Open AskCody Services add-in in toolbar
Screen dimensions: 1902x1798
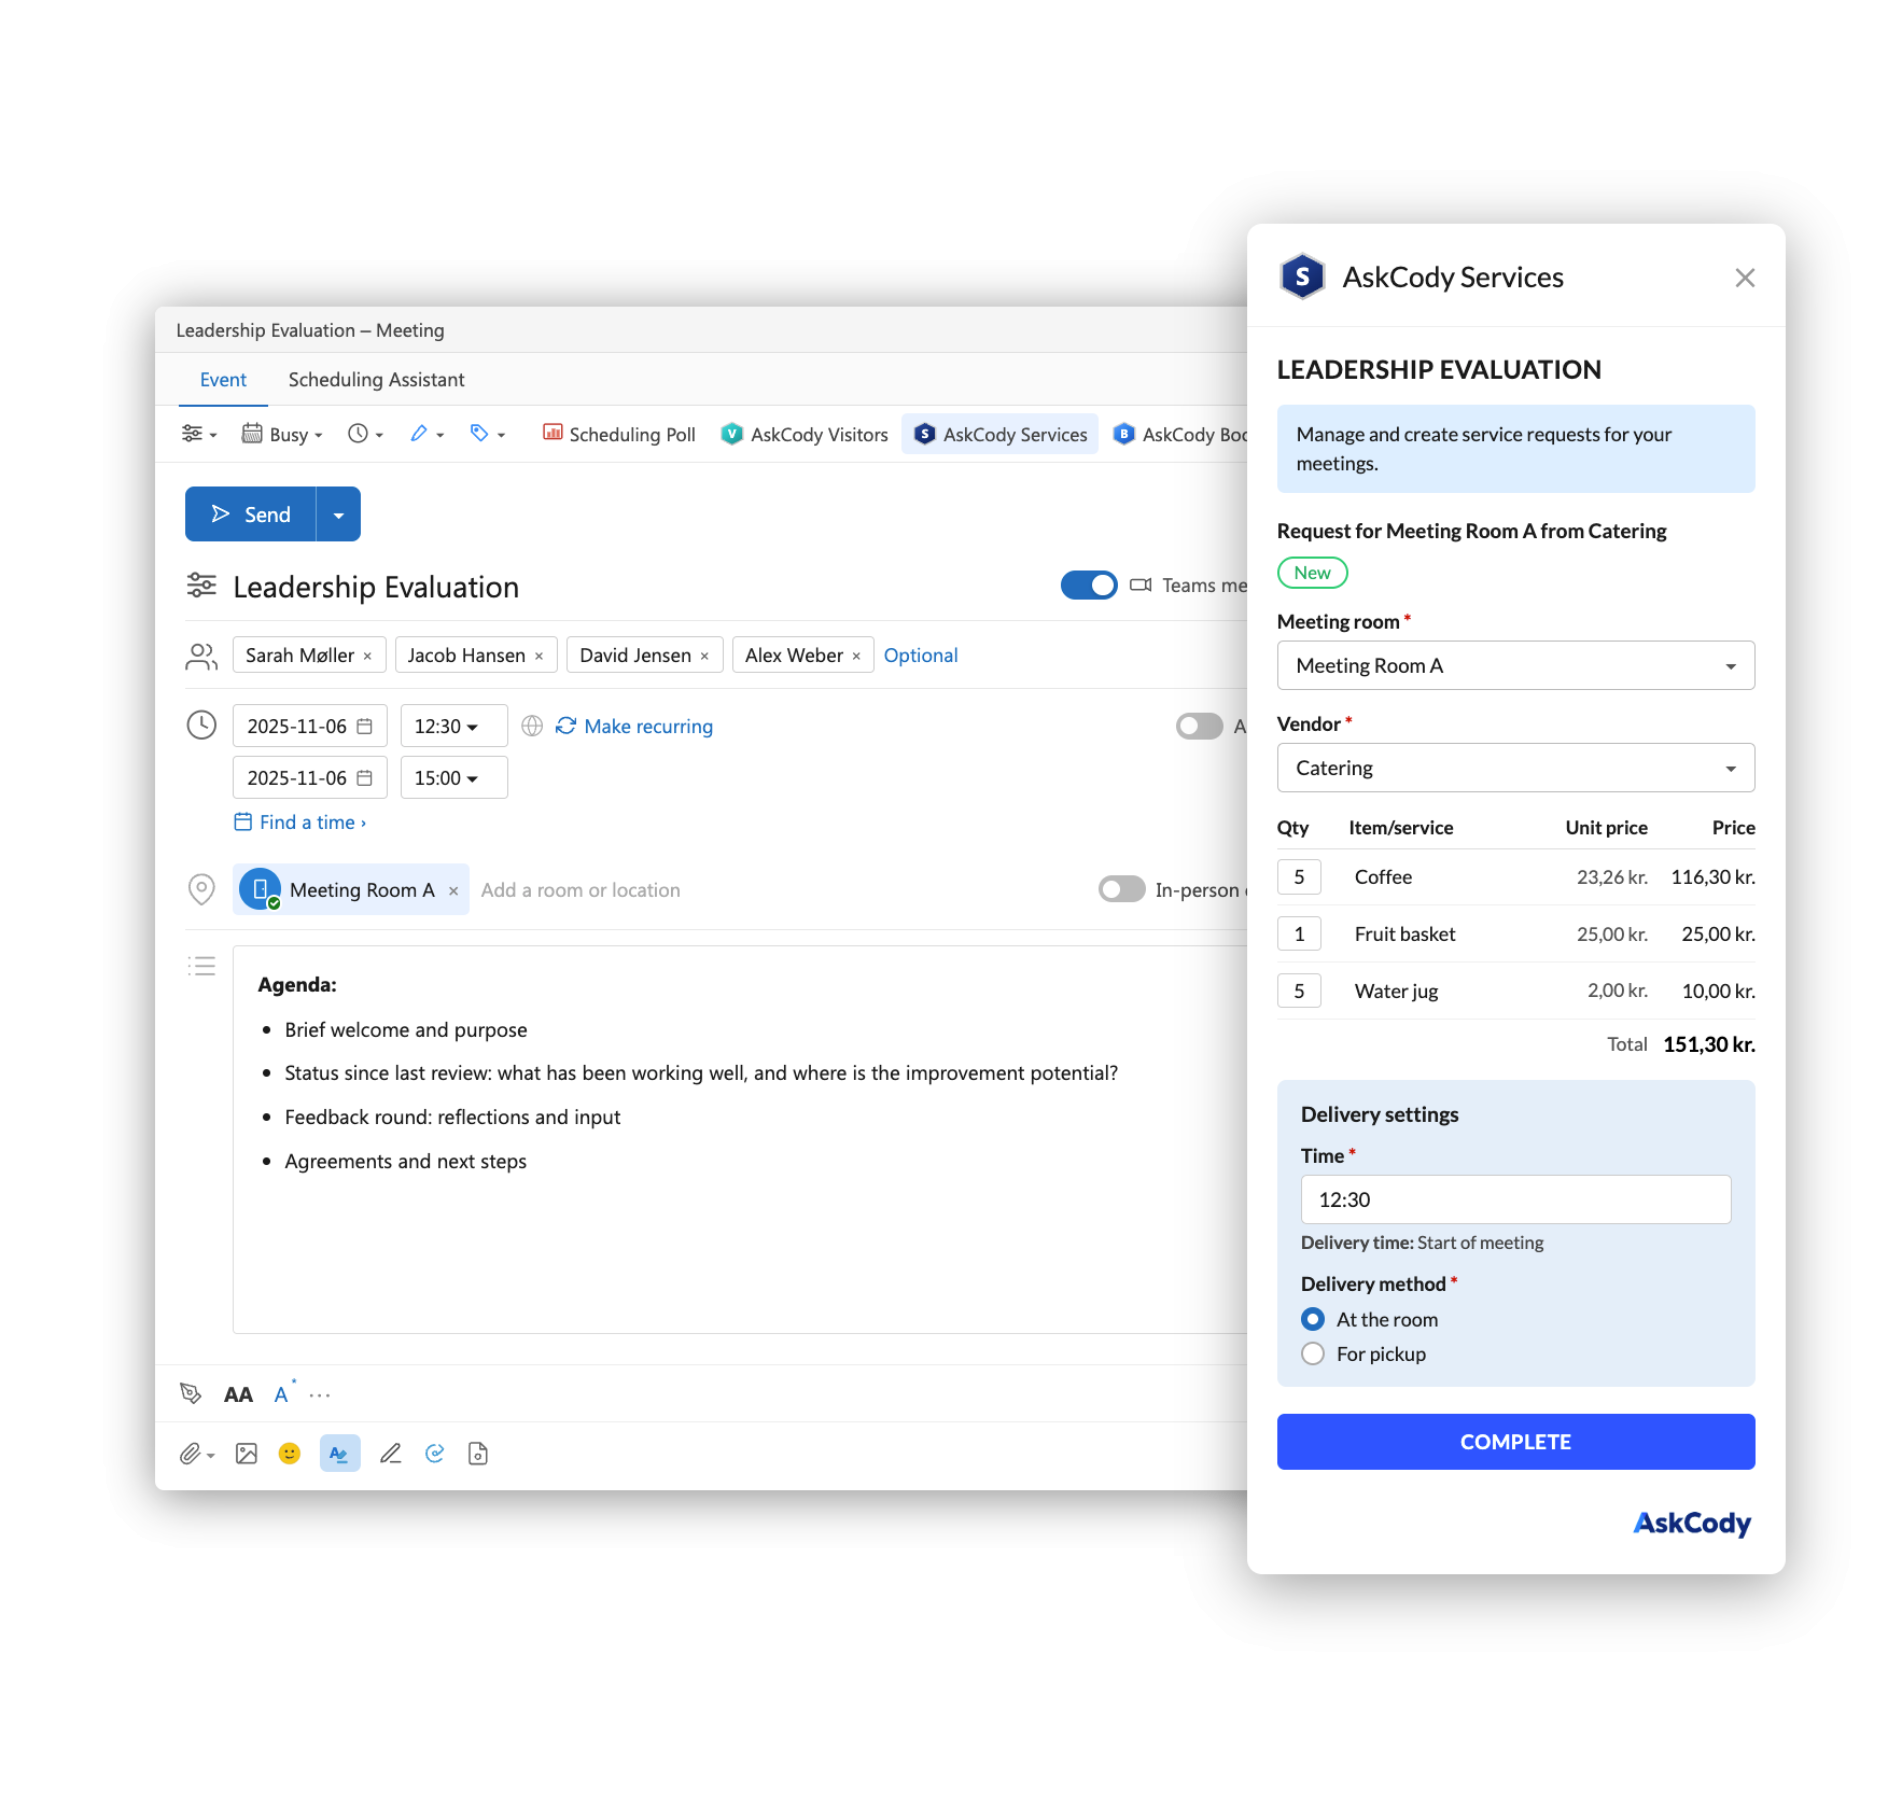pyautogui.click(x=1001, y=434)
